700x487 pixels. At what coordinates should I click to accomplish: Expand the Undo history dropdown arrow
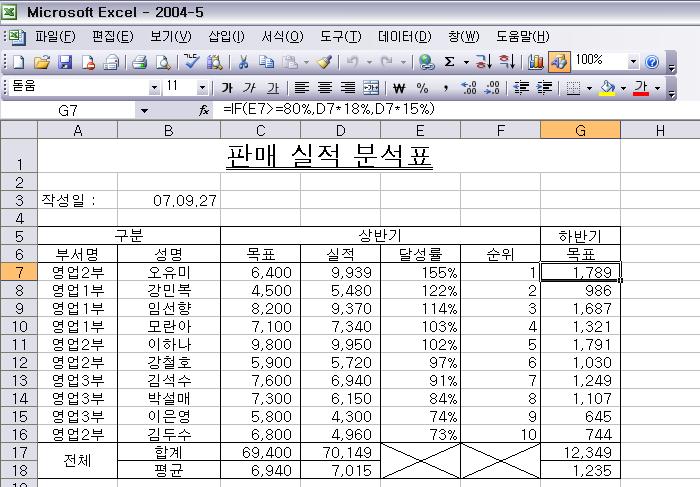[x=369, y=62]
